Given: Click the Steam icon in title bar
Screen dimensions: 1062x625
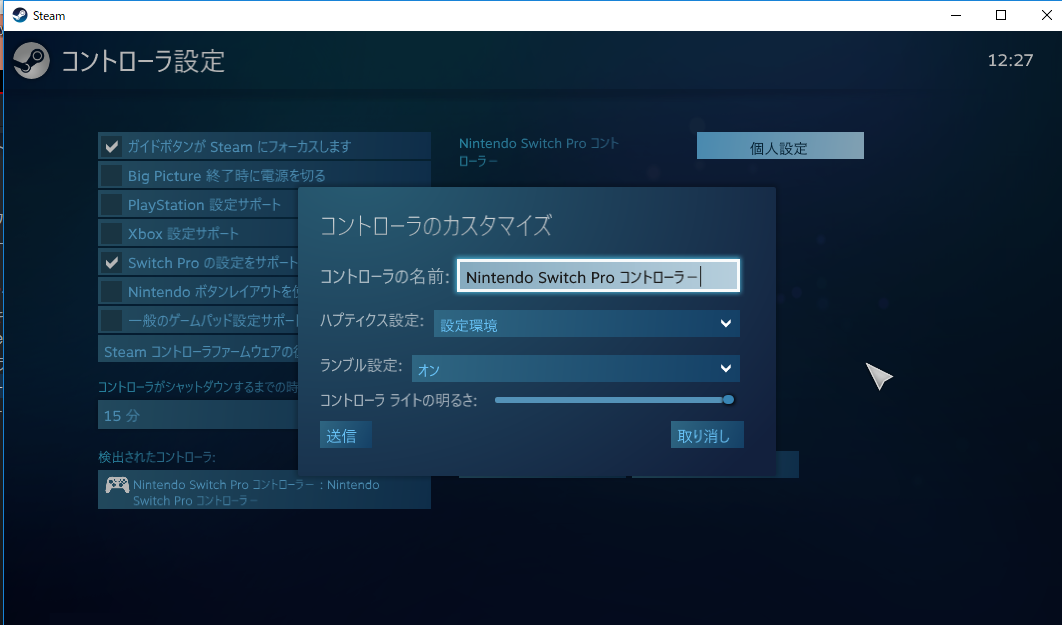Looking at the screenshot, I should (20, 15).
